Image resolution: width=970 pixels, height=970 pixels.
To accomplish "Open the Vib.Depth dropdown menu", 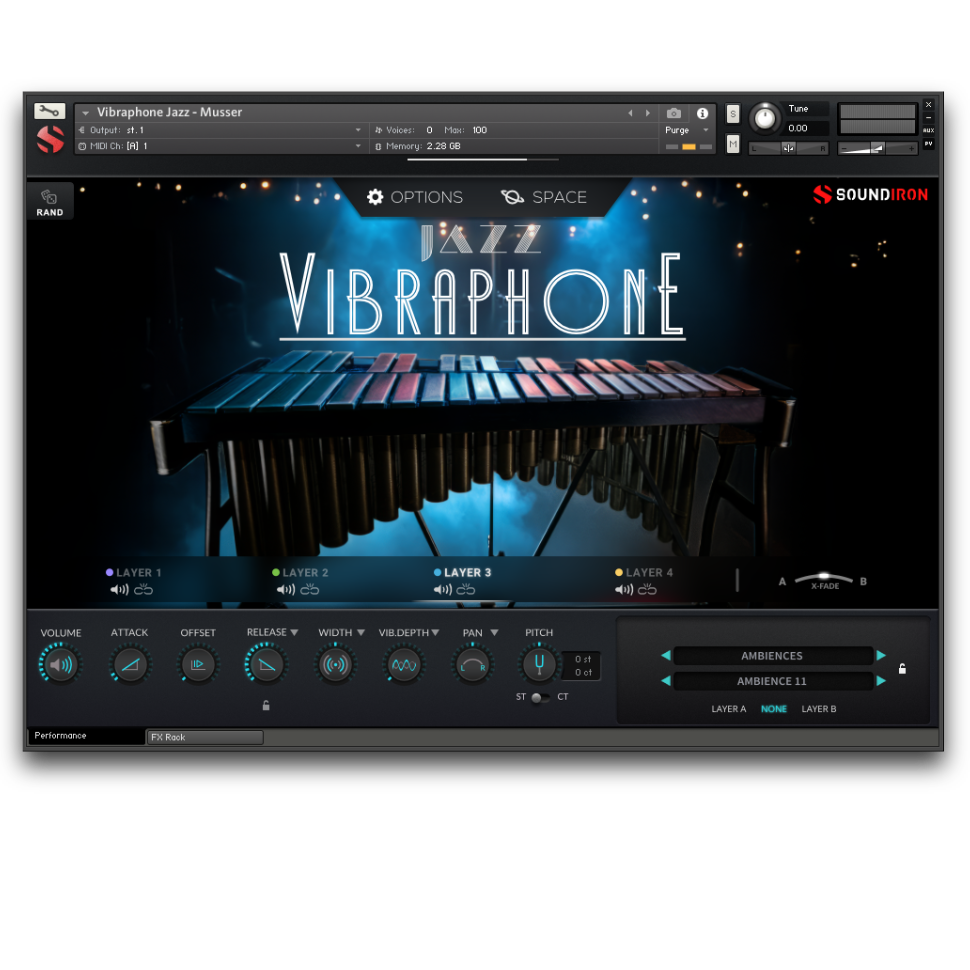I will [x=435, y=632].
